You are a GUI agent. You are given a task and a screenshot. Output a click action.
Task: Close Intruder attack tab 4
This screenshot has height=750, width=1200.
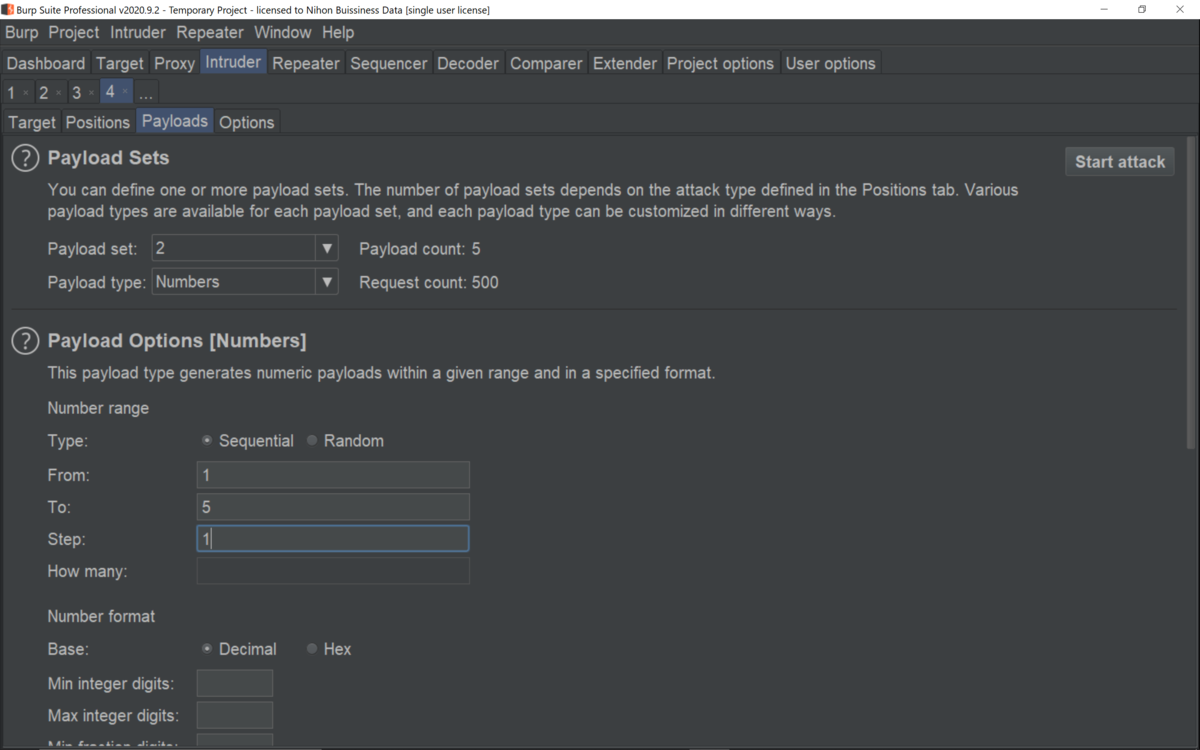click(125, 92)
